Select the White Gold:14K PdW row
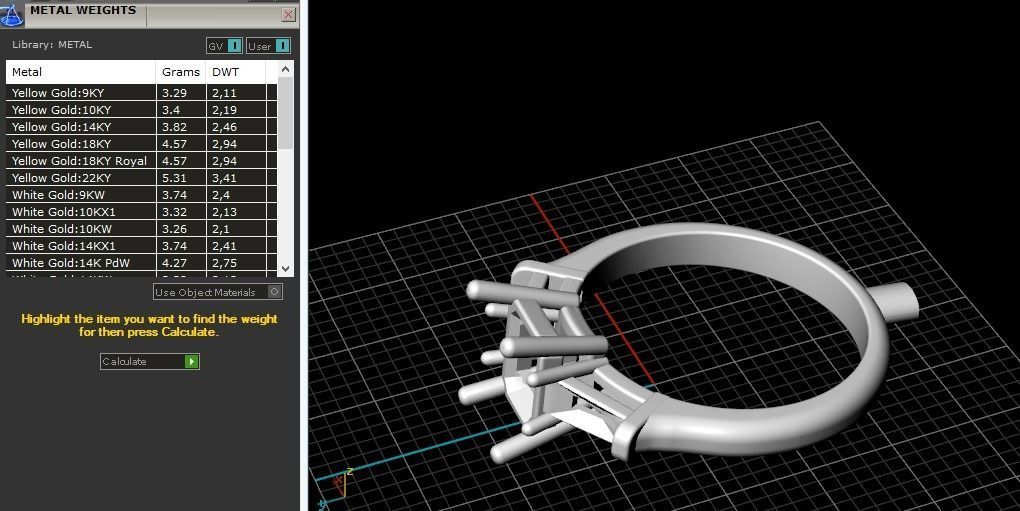1020x511 pixels. pyautogui.click(x=141, y=262)
